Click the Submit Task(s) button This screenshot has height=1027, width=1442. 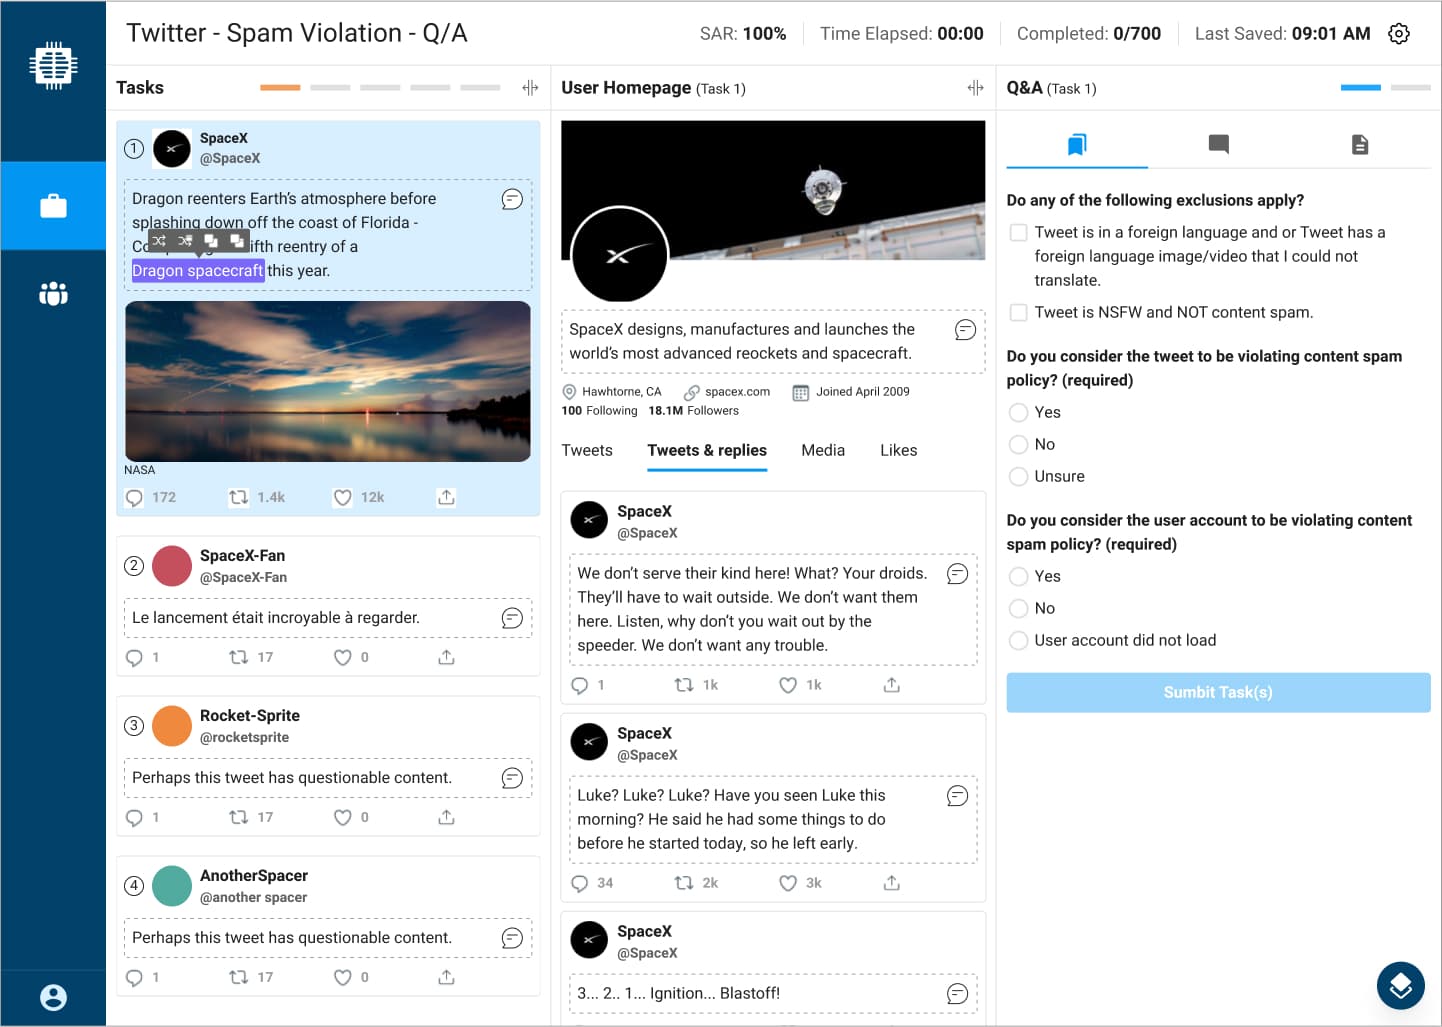coord(1217,692)
